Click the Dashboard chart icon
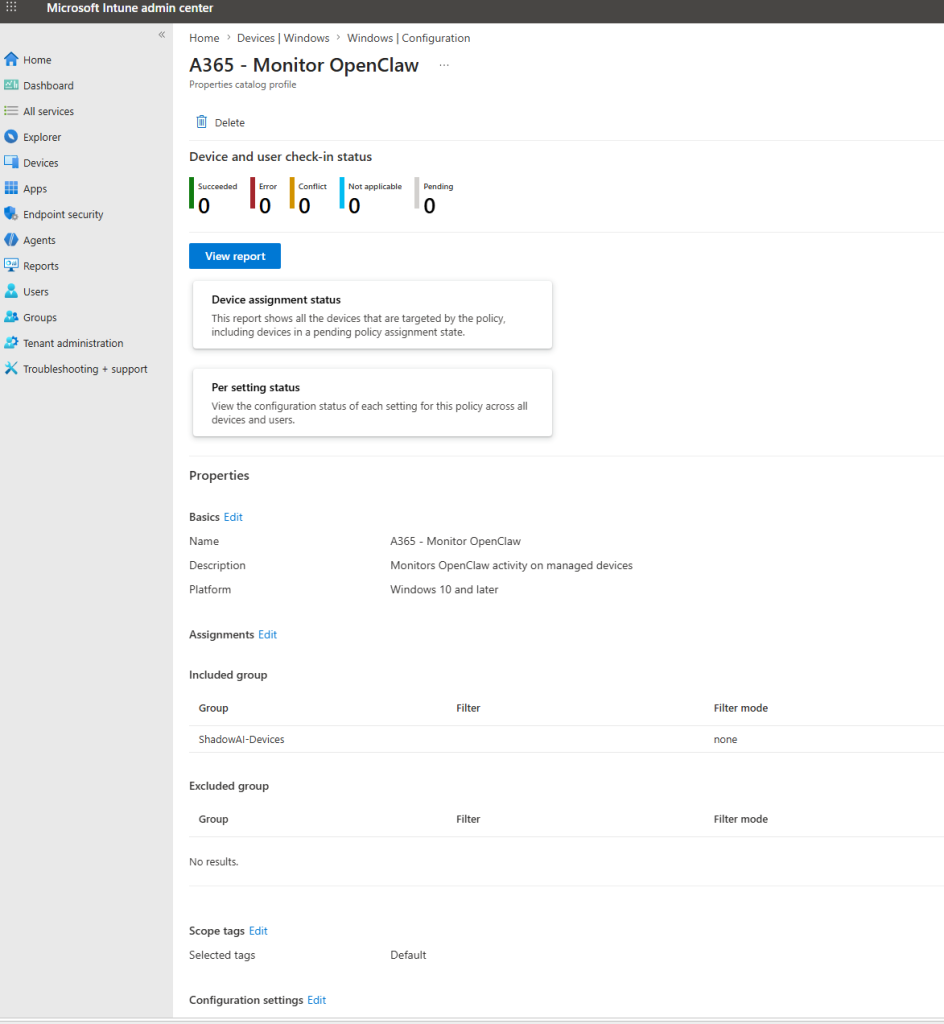 pyautogui.click(x=11, y=85)
